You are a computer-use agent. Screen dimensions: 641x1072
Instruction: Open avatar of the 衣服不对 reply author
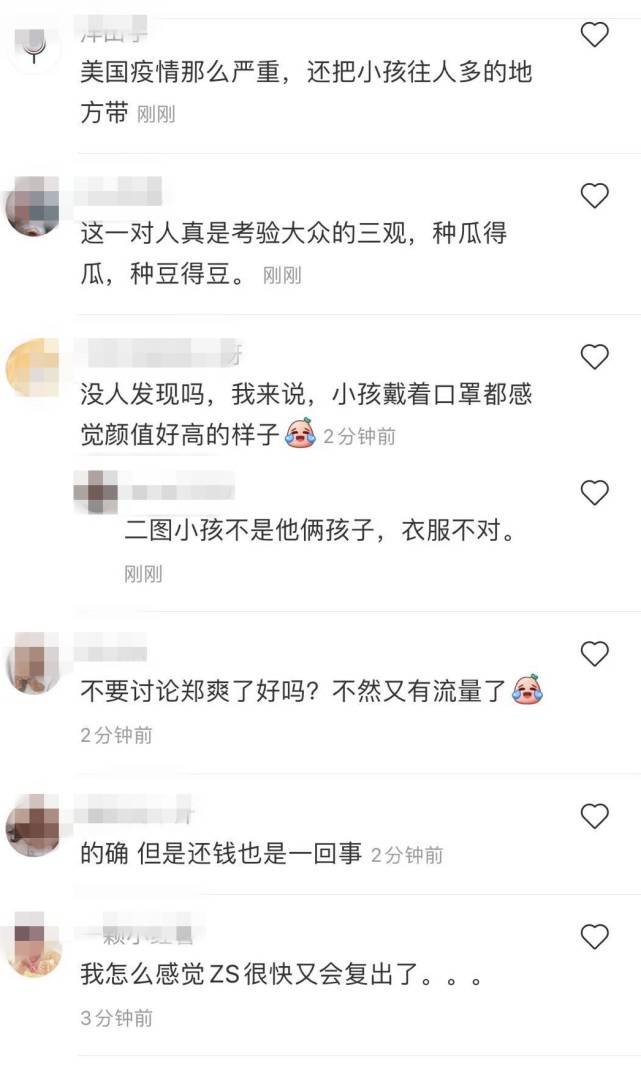[95, 491]
